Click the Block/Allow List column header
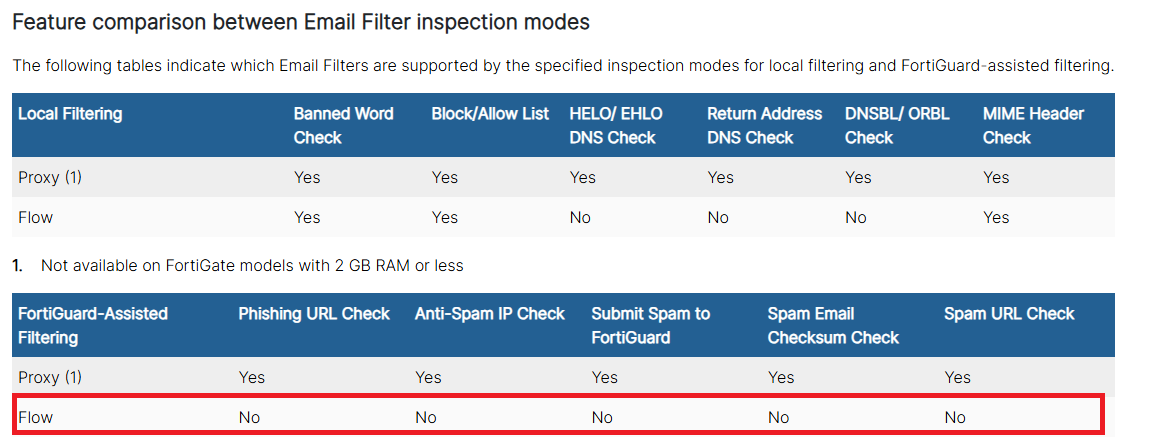This screenshot has width=1150, height=441. coord(490,114)
